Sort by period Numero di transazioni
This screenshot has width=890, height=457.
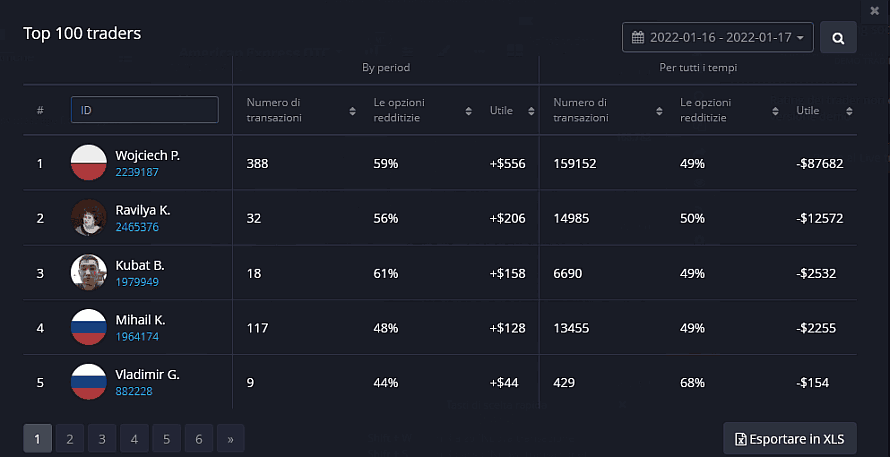(352, 110)
